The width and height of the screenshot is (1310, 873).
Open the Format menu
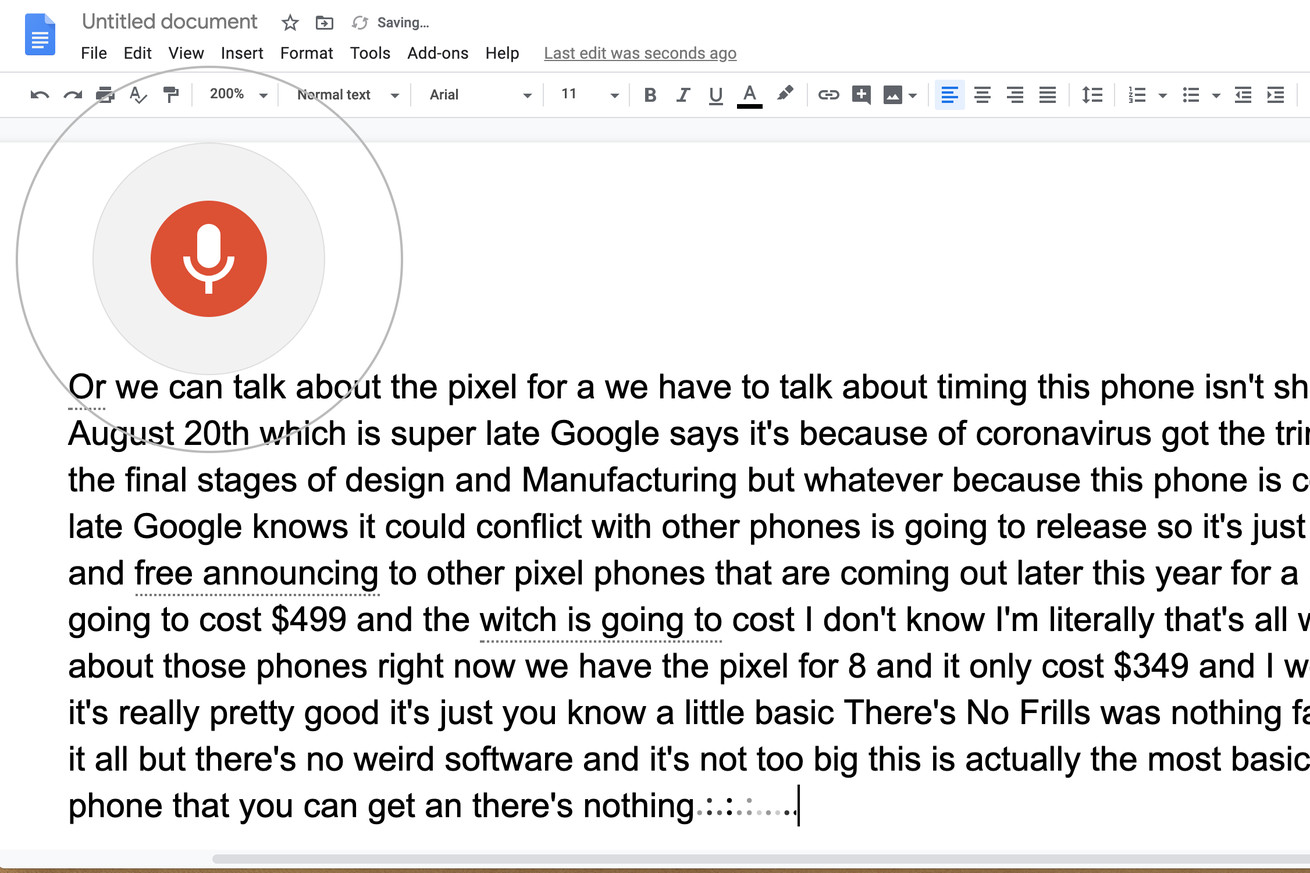pyautogui.click(x=306, y=53)
